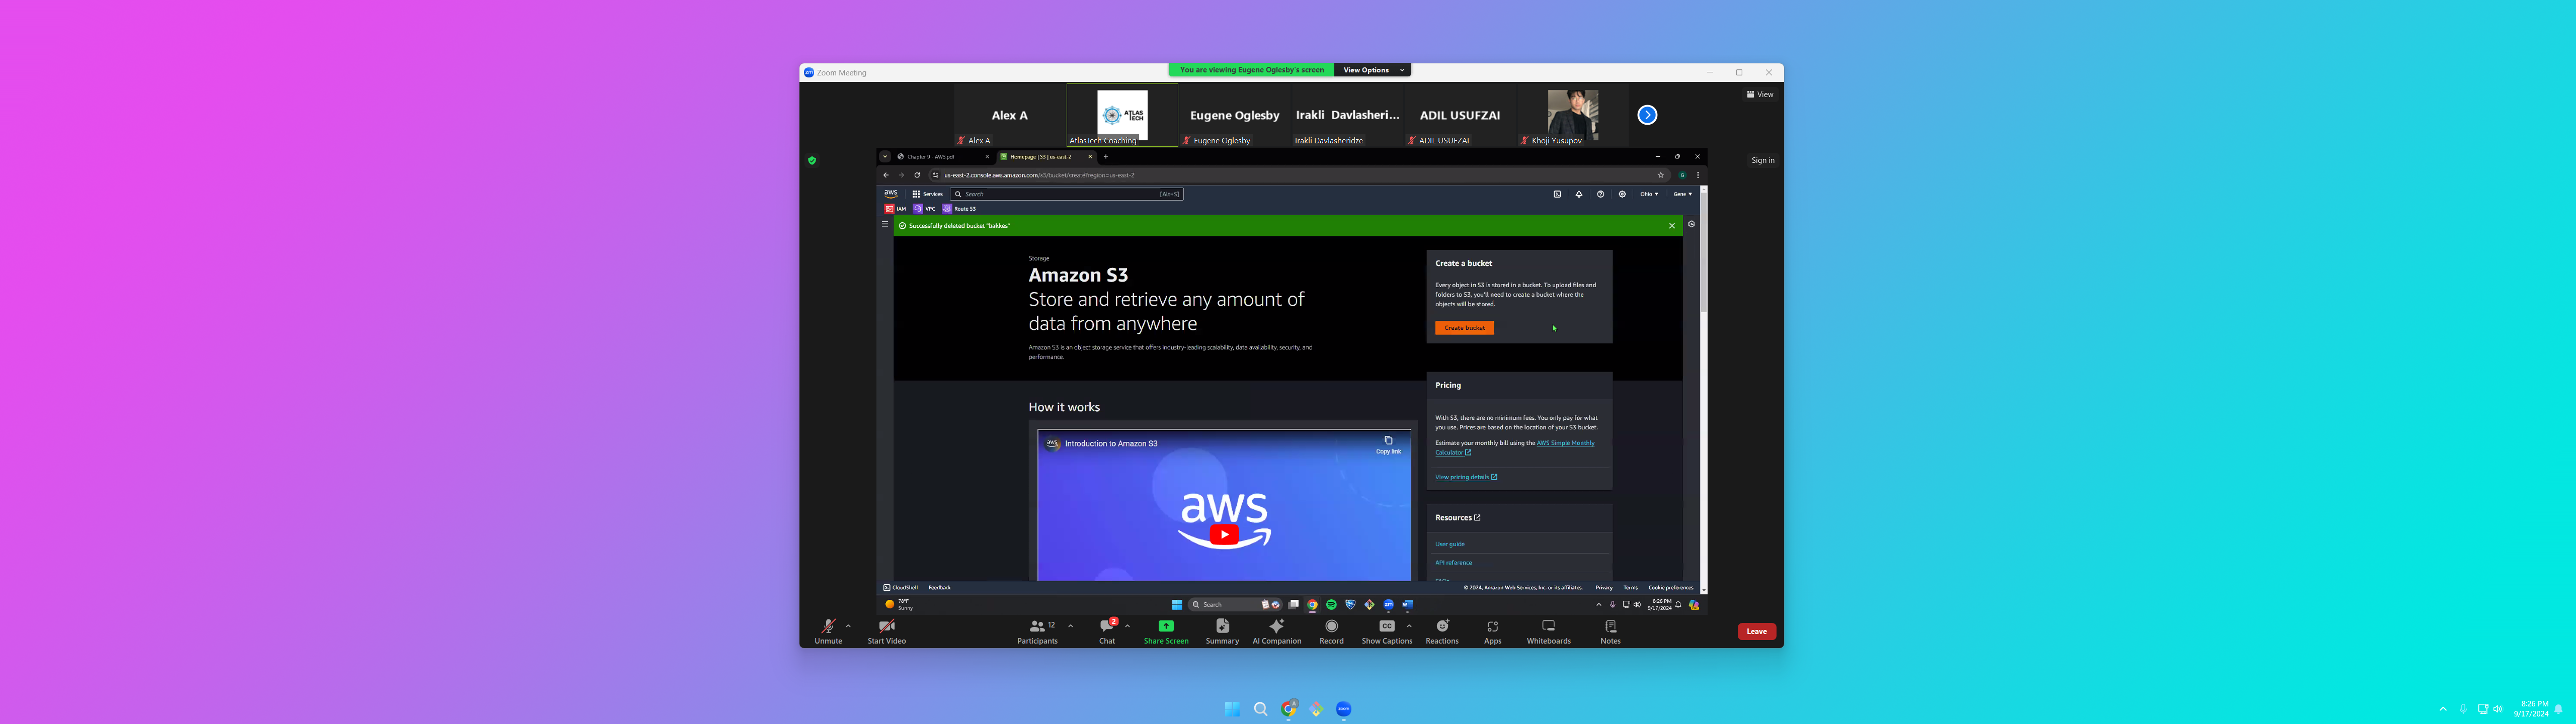
Task: Expand the audio options arrow beside Unmute
Action: click(849, 626)
